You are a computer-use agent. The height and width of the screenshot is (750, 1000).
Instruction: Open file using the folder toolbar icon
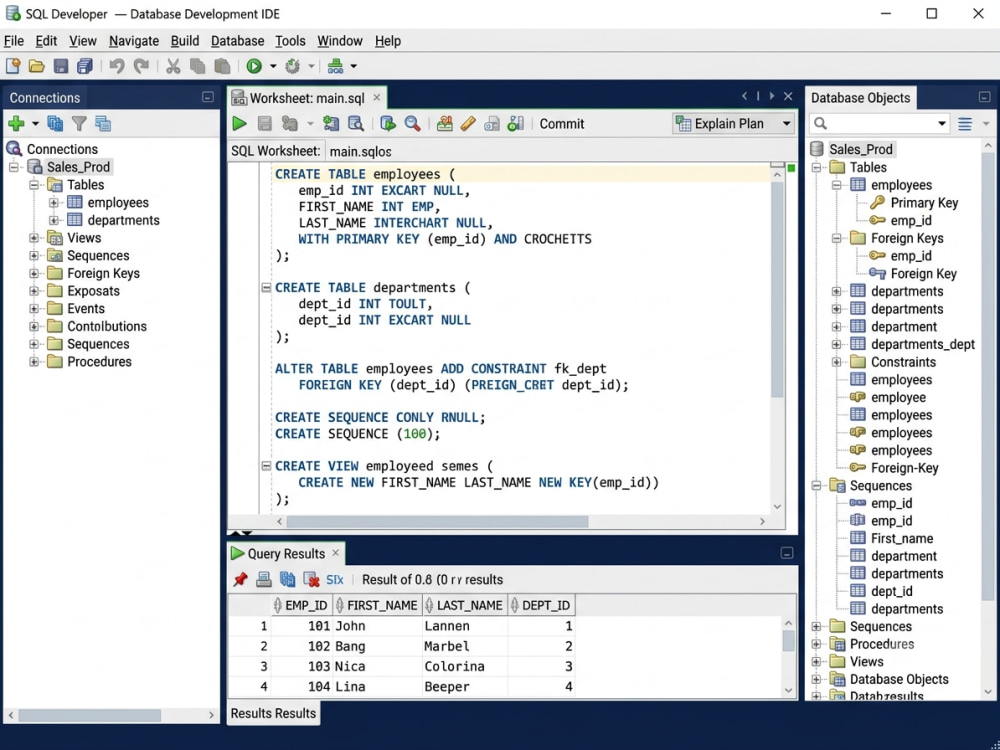click(36, 66)
